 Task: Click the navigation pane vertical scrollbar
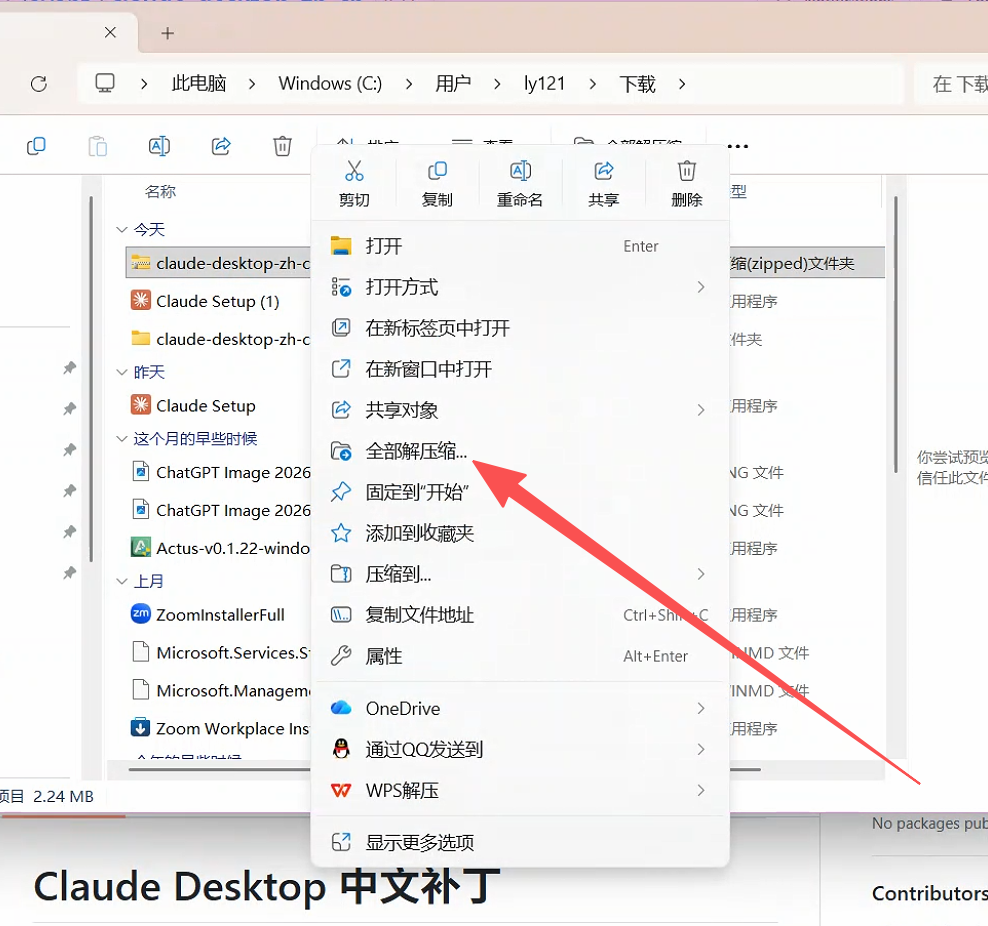(91, 379)
